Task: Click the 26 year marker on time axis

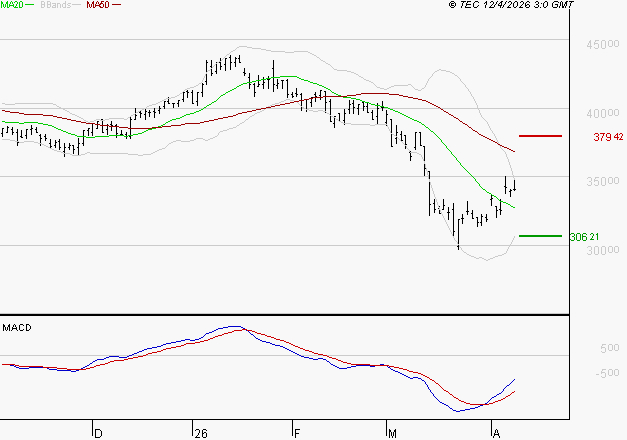Action: [201, 434]
